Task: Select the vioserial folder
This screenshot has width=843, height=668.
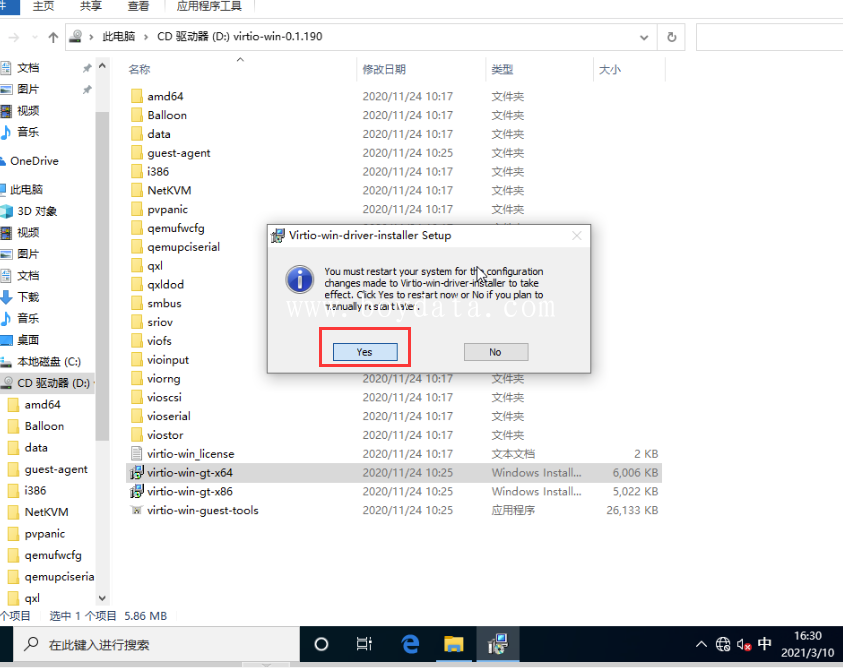Action: pyautogui.click(x=169, y=416)
